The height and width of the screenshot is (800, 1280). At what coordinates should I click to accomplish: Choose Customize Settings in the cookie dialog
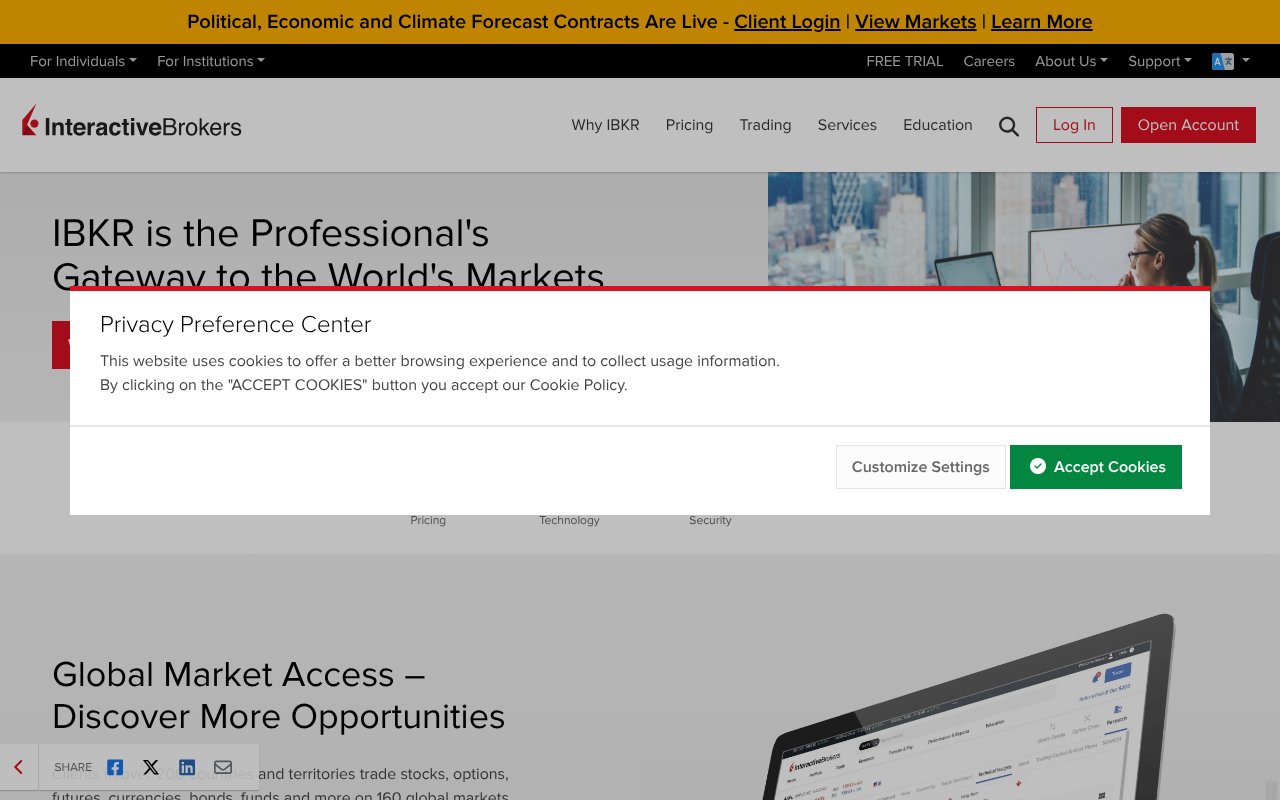point(920,466)
